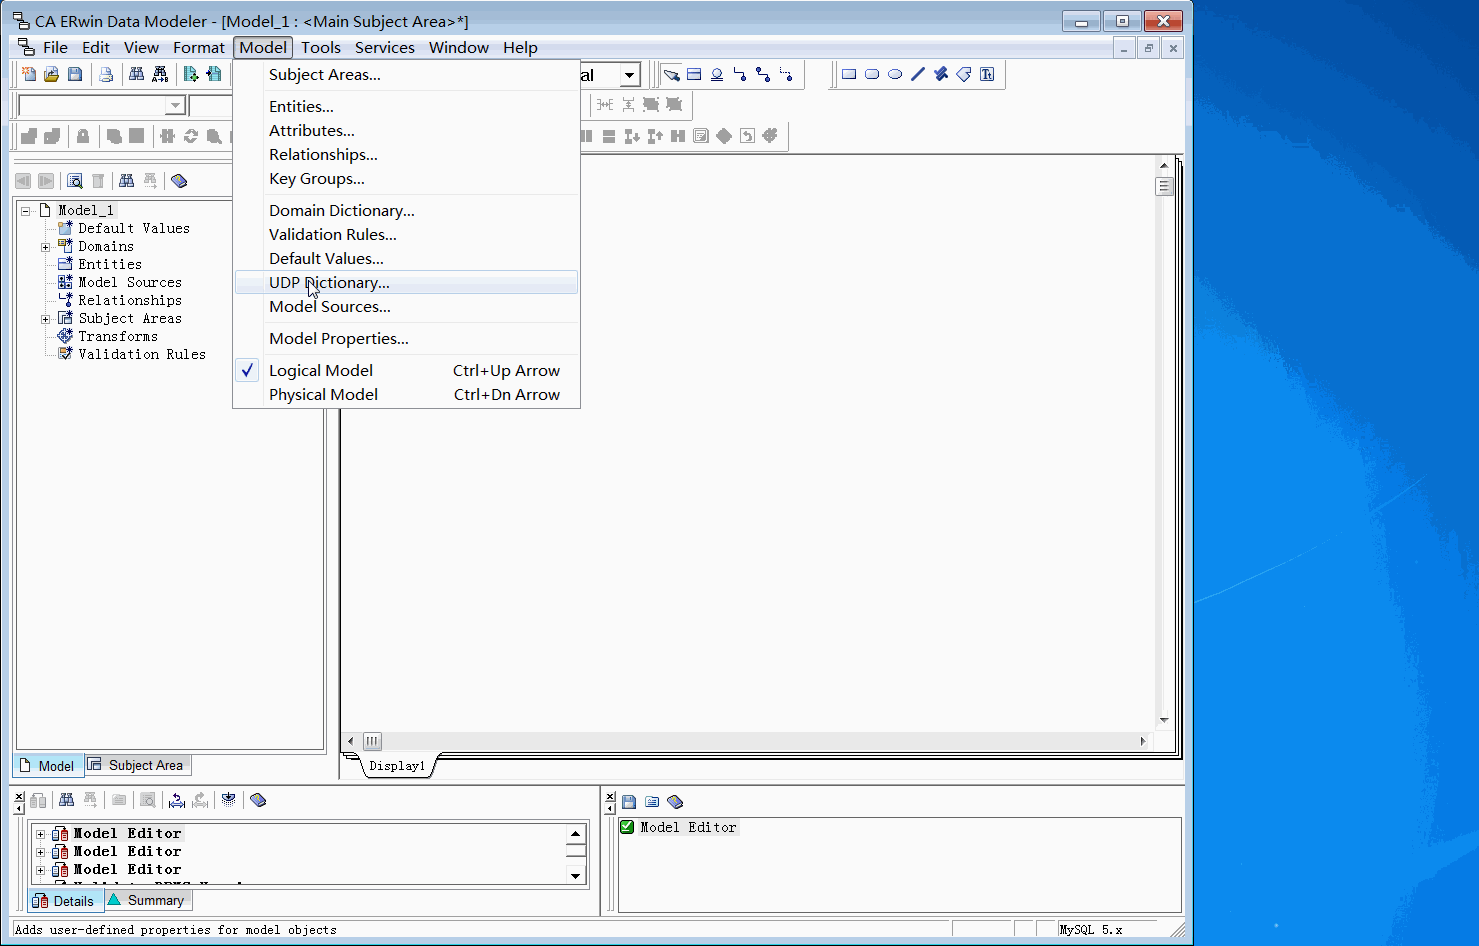The width and height of the screenshot is (1479, 946).
Task: Select the Identifying relationship tool
Action: pos(740,74)
